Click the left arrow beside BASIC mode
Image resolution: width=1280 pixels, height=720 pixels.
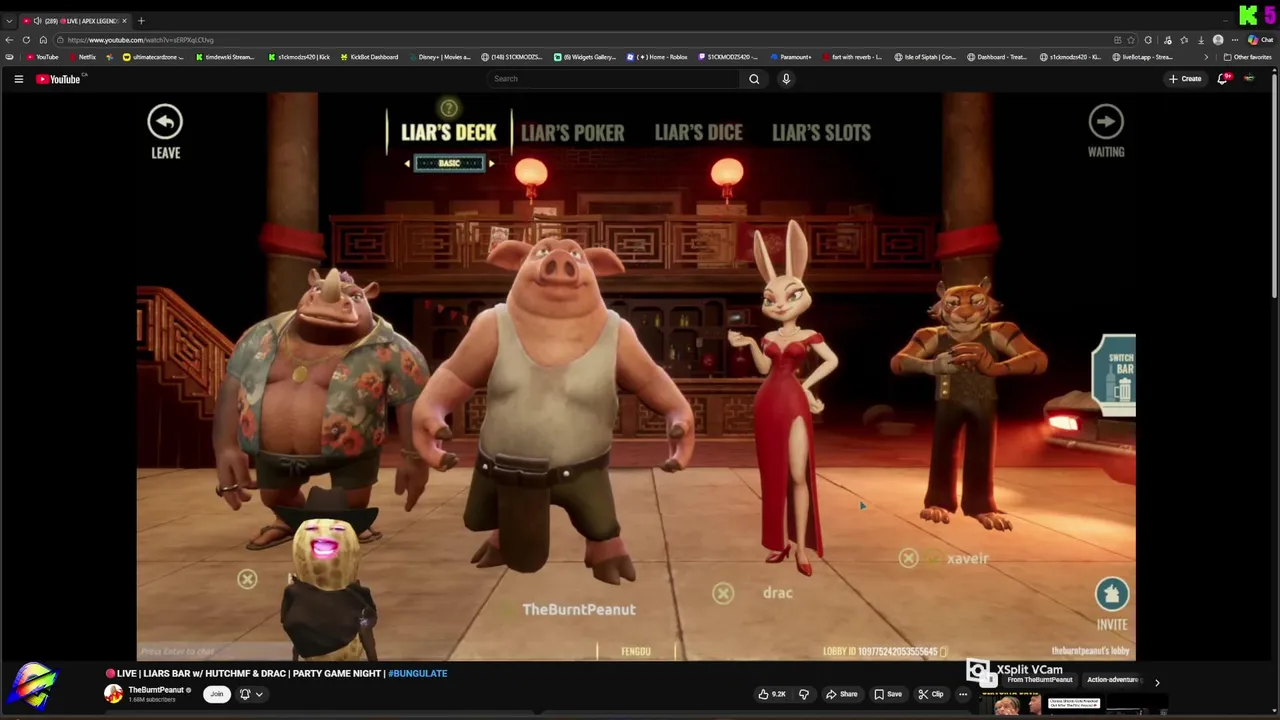[x=408, y=163]
